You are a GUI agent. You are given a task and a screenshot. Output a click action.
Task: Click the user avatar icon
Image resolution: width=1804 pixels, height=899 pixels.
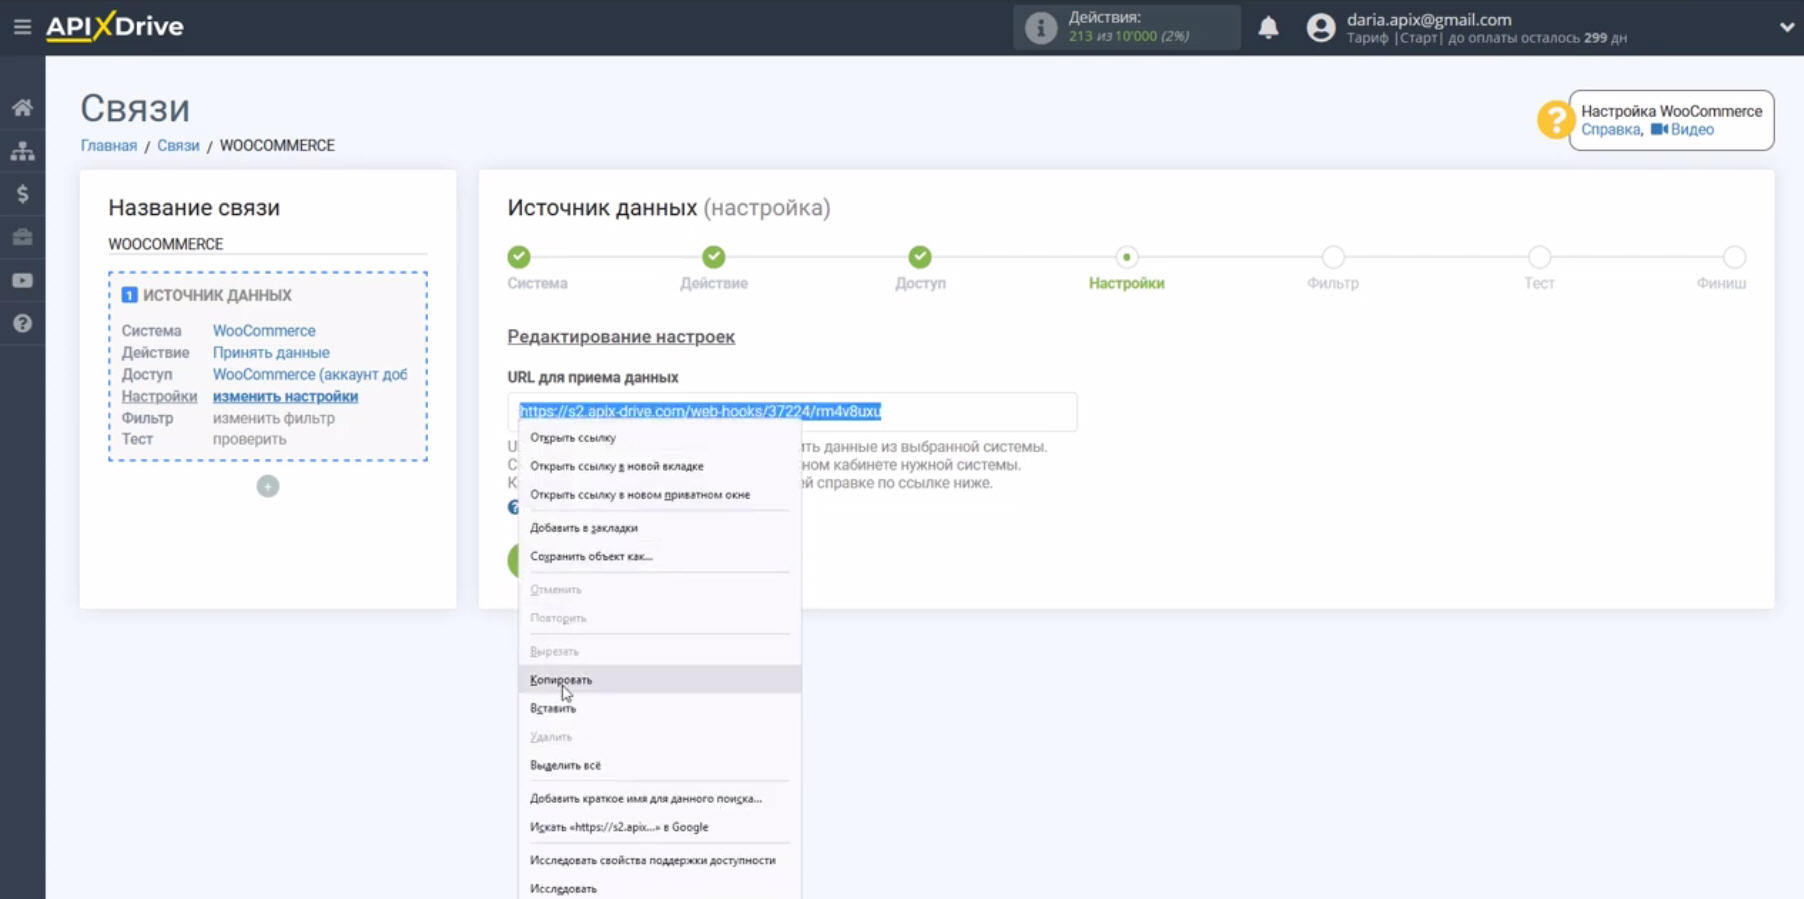tap(1321, 27)
